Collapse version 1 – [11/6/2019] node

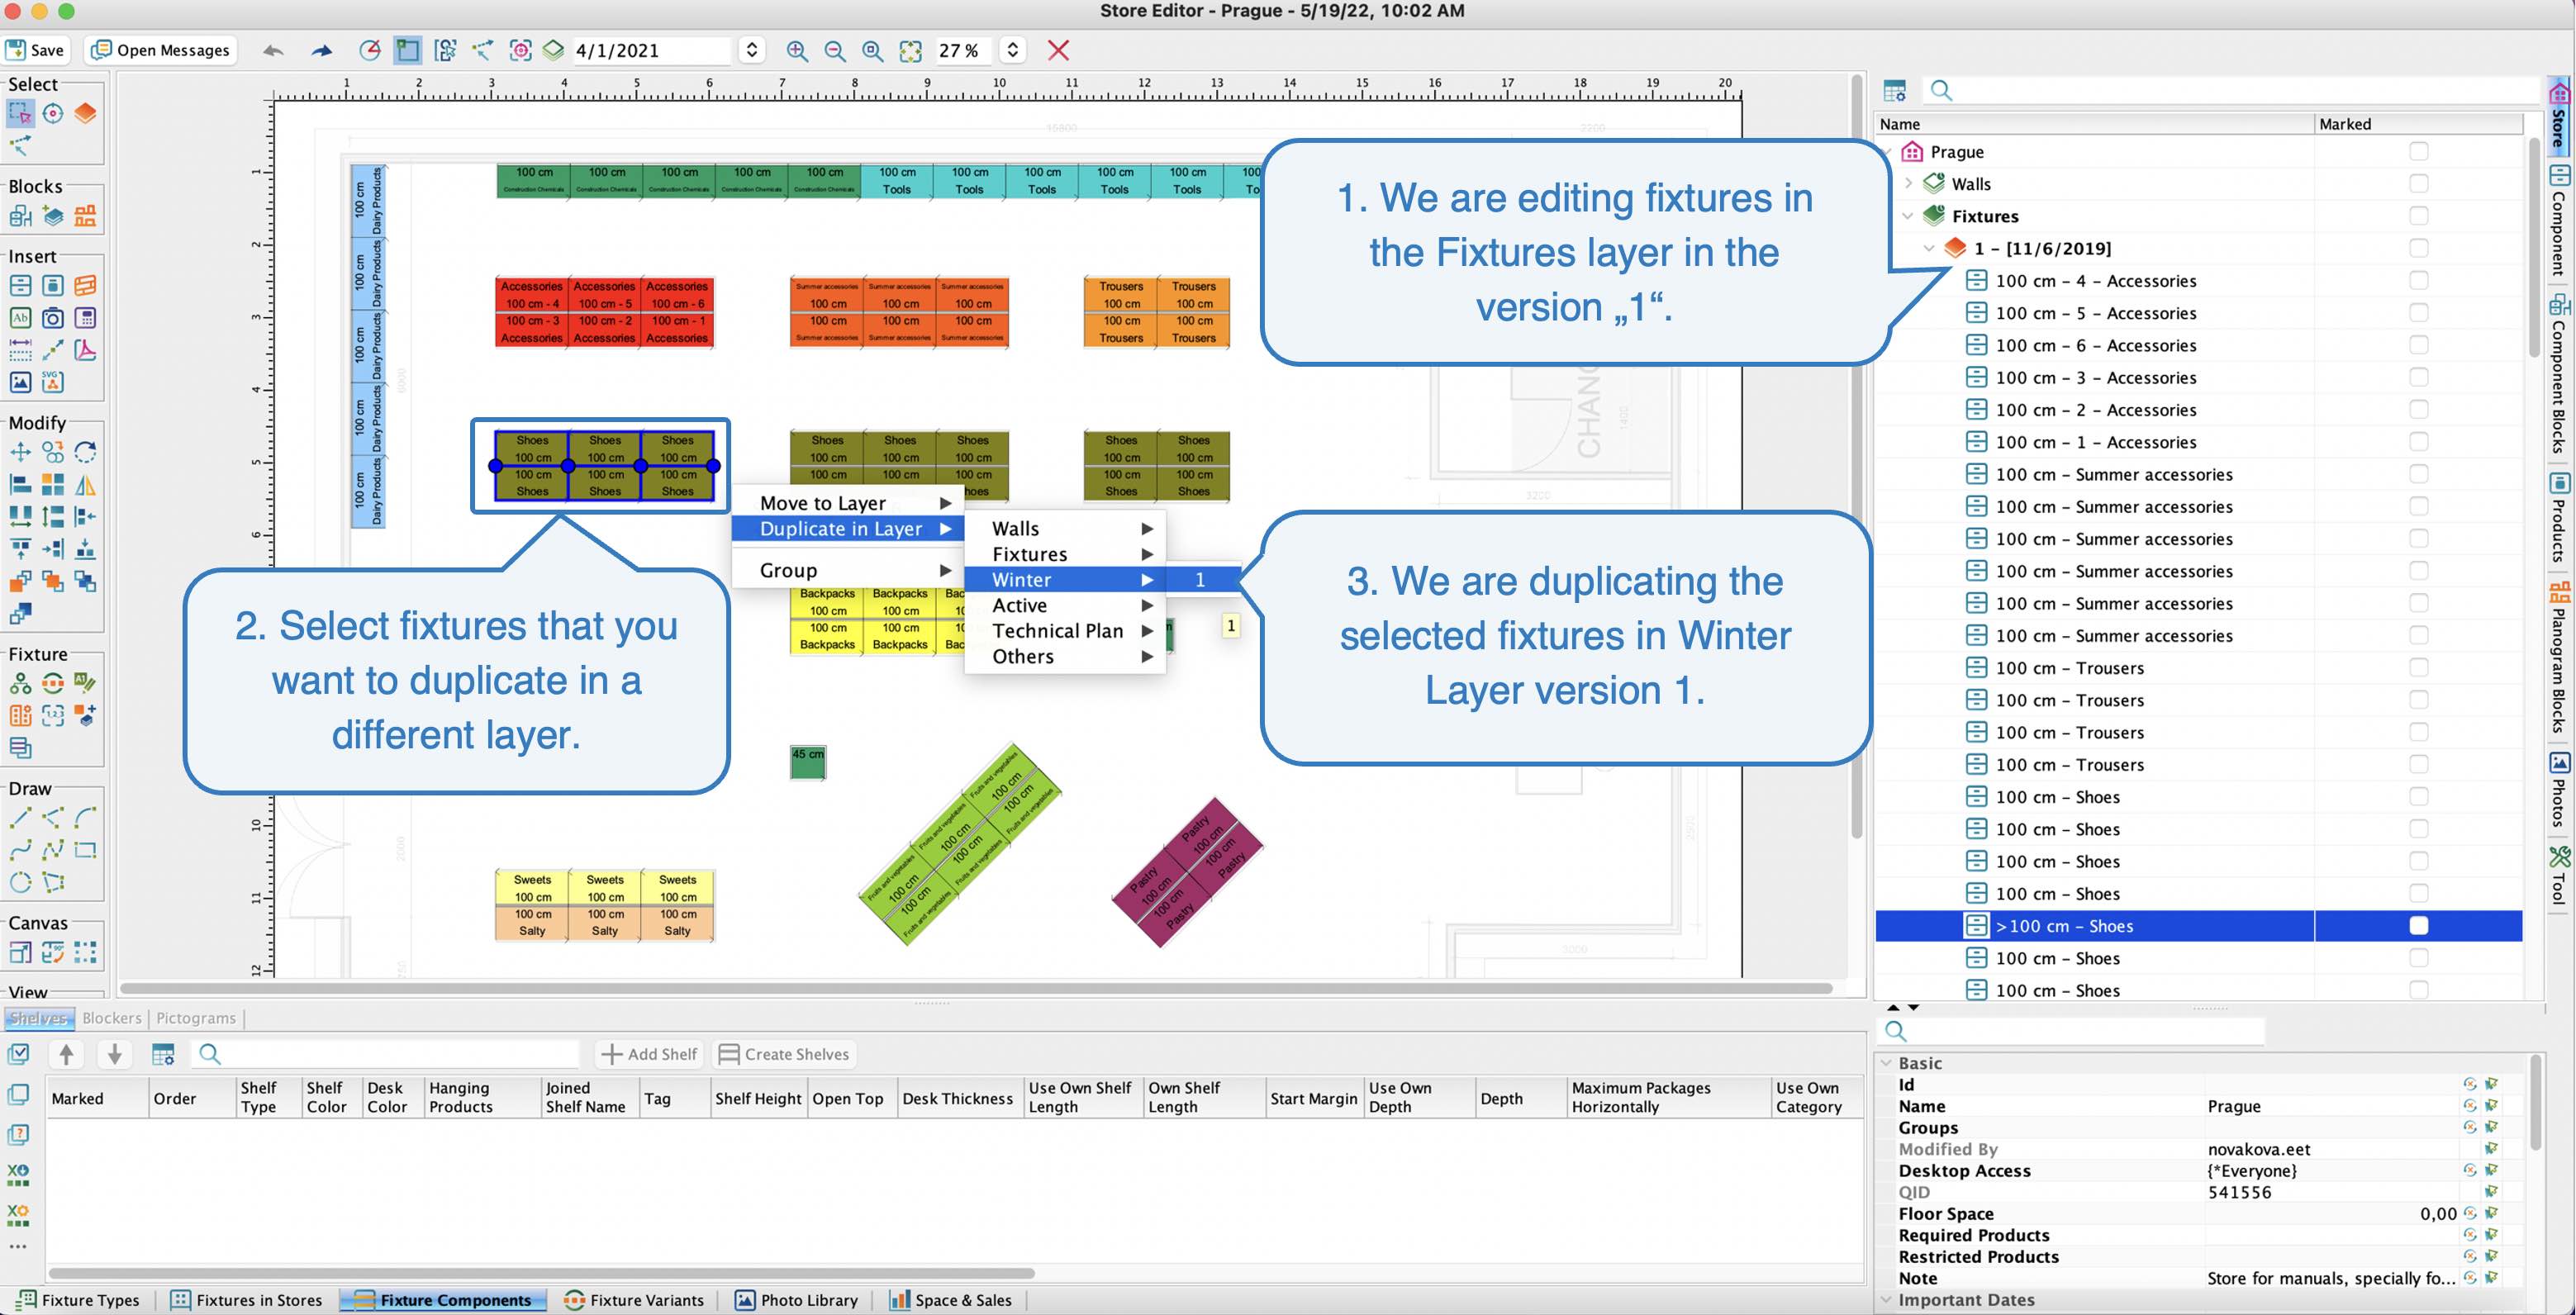(1929, 248)
